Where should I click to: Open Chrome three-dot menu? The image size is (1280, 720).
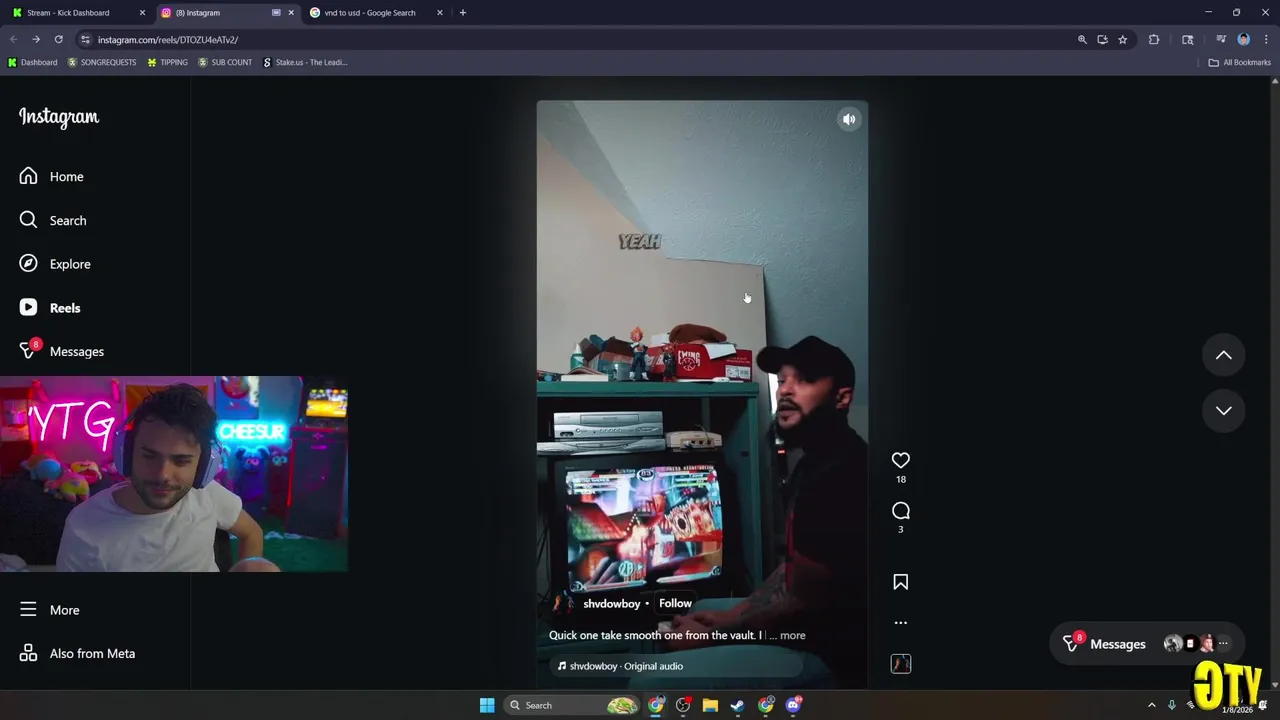(x=1266, y=40)
